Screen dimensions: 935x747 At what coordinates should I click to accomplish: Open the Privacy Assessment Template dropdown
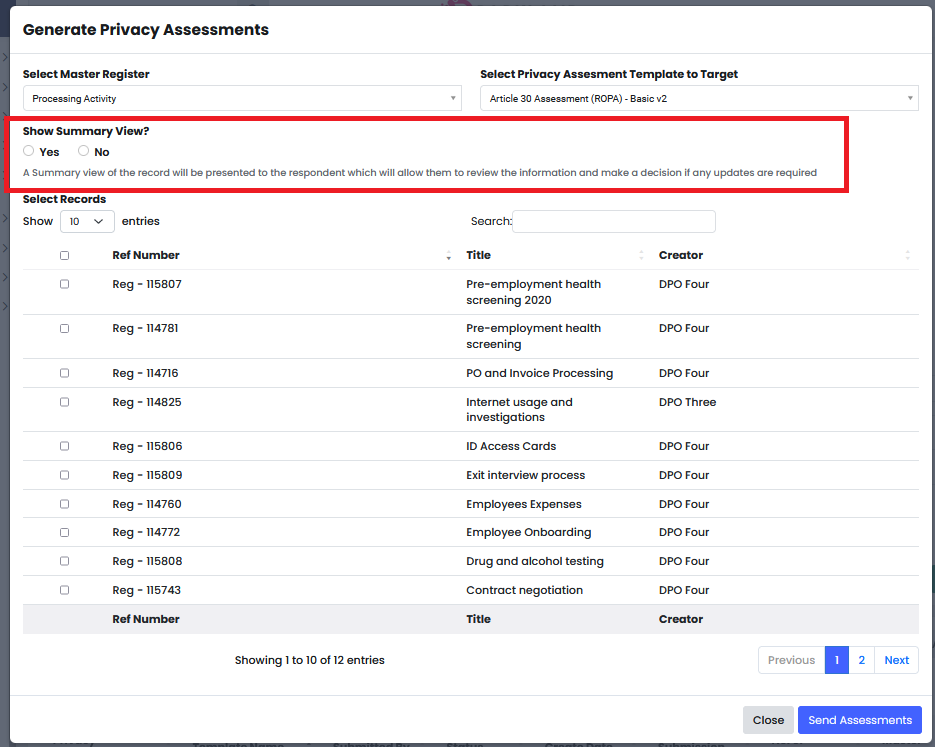699,99
